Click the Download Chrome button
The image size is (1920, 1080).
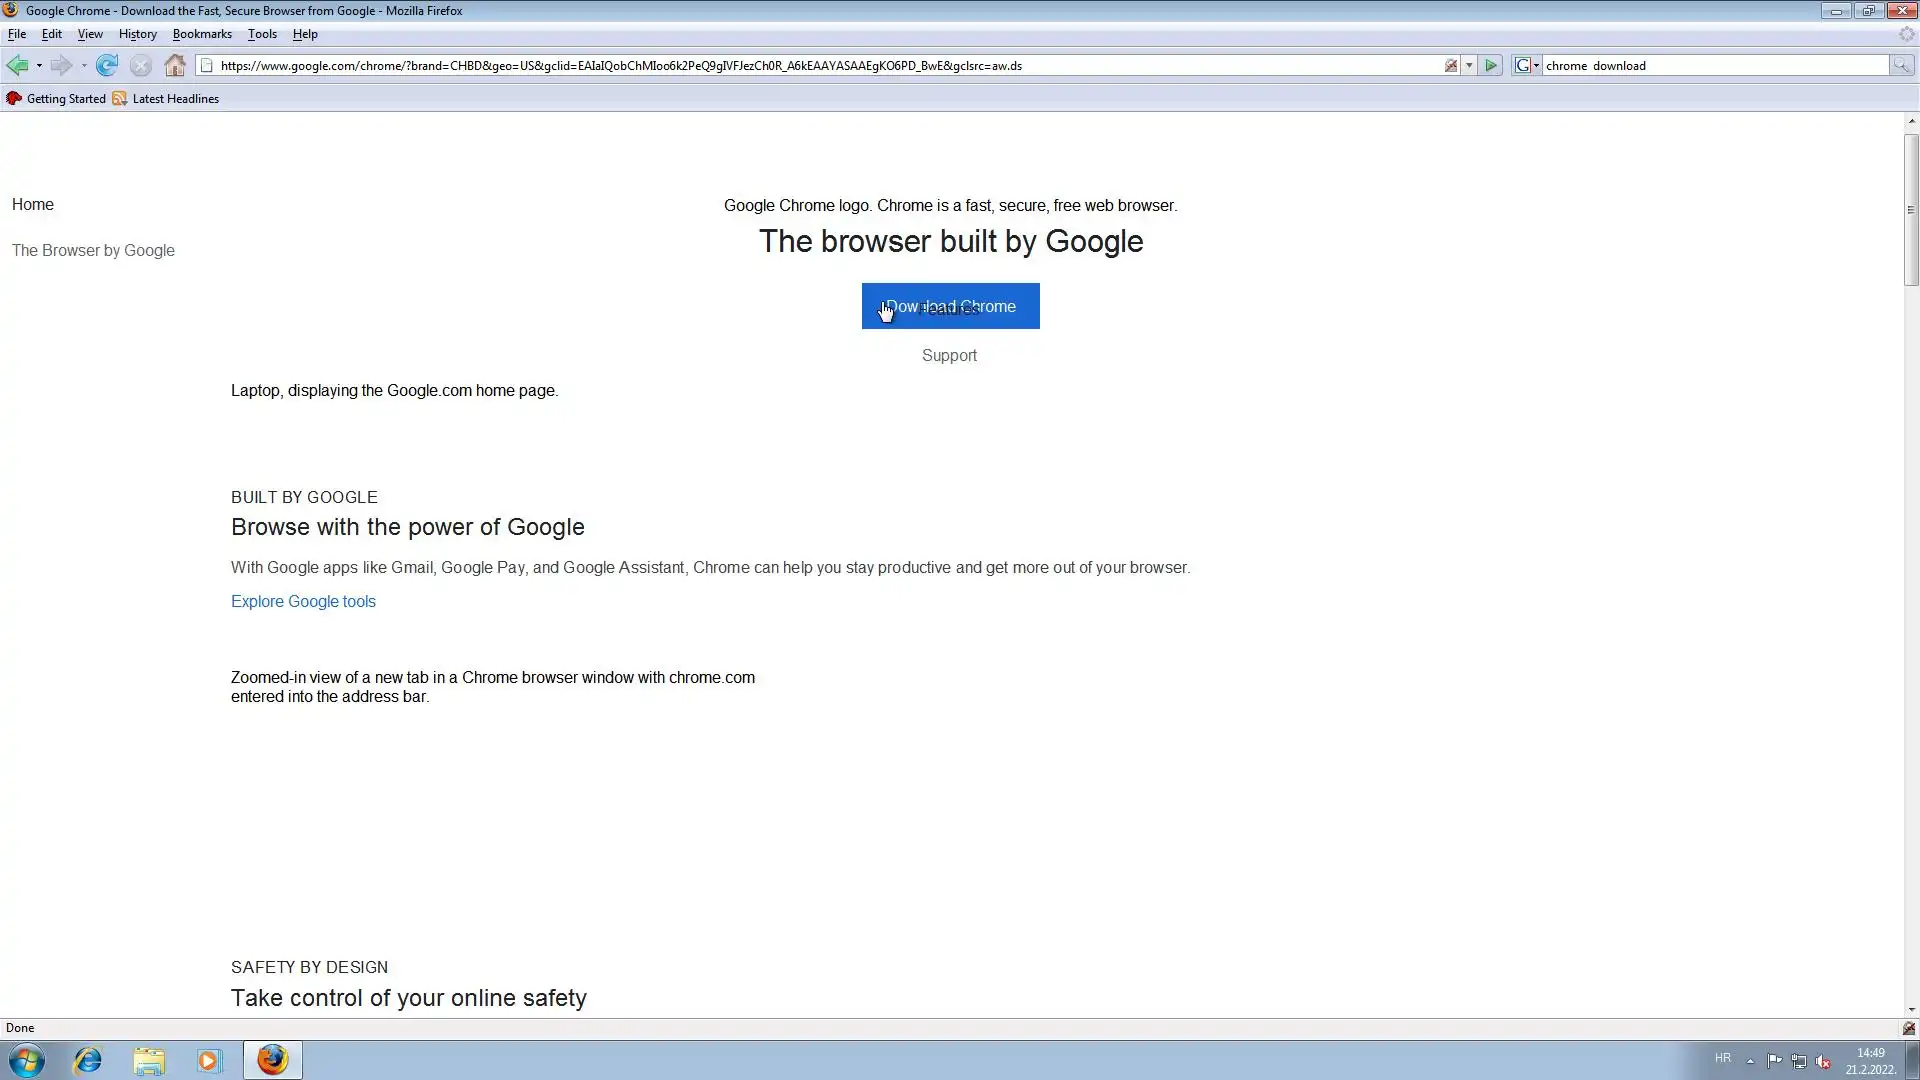coord(950,306)
